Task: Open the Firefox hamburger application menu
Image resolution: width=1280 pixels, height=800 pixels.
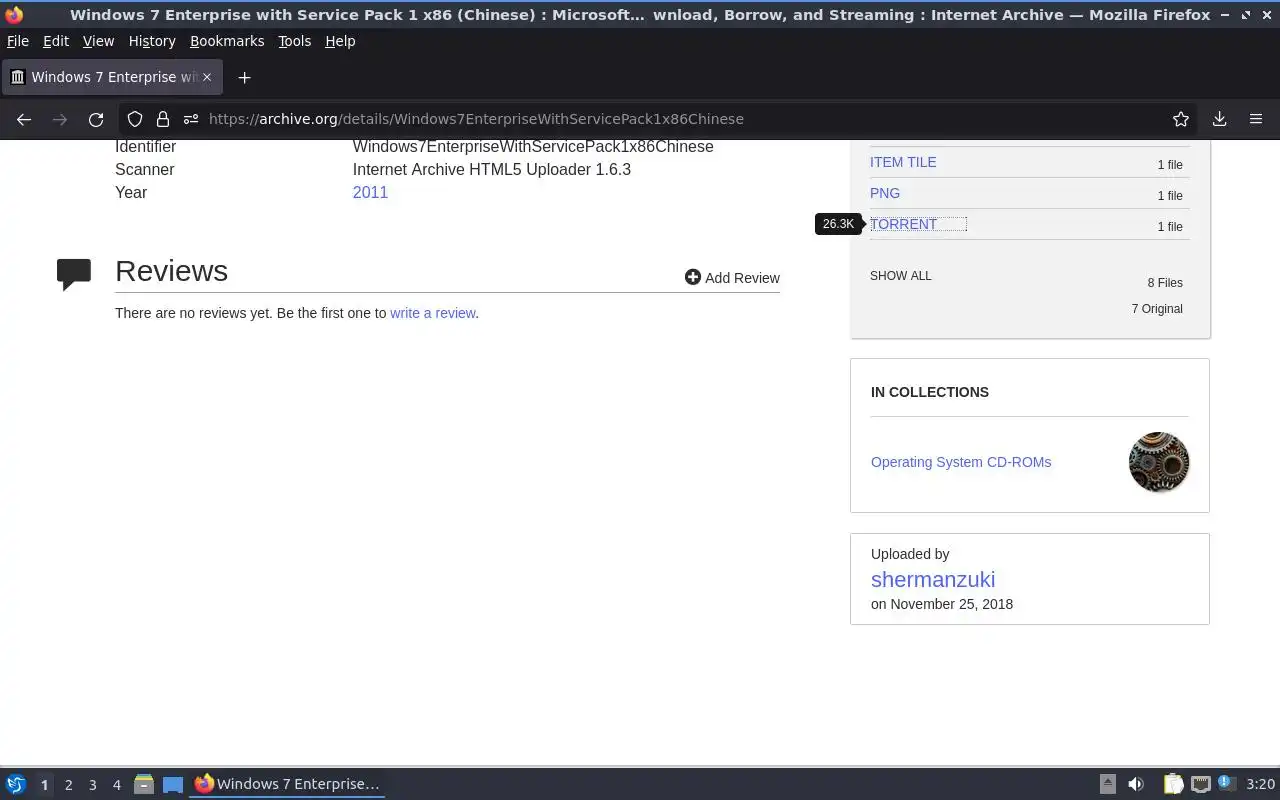Action: (1256, 119)
